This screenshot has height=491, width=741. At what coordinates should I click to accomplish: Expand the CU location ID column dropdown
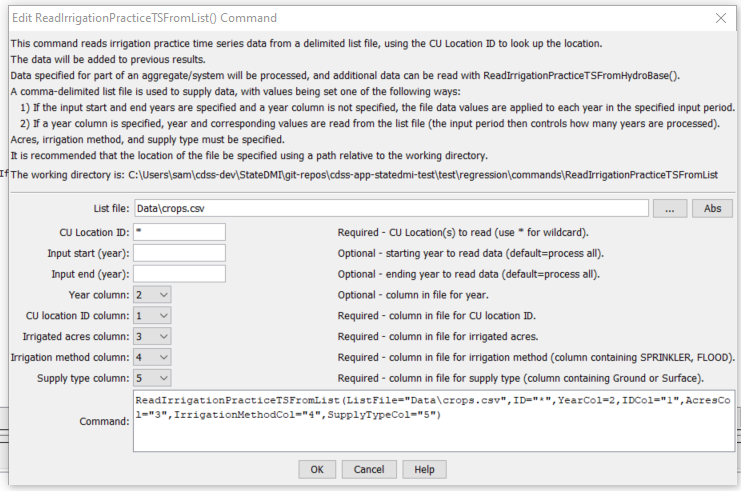click(x=152, y=316)
